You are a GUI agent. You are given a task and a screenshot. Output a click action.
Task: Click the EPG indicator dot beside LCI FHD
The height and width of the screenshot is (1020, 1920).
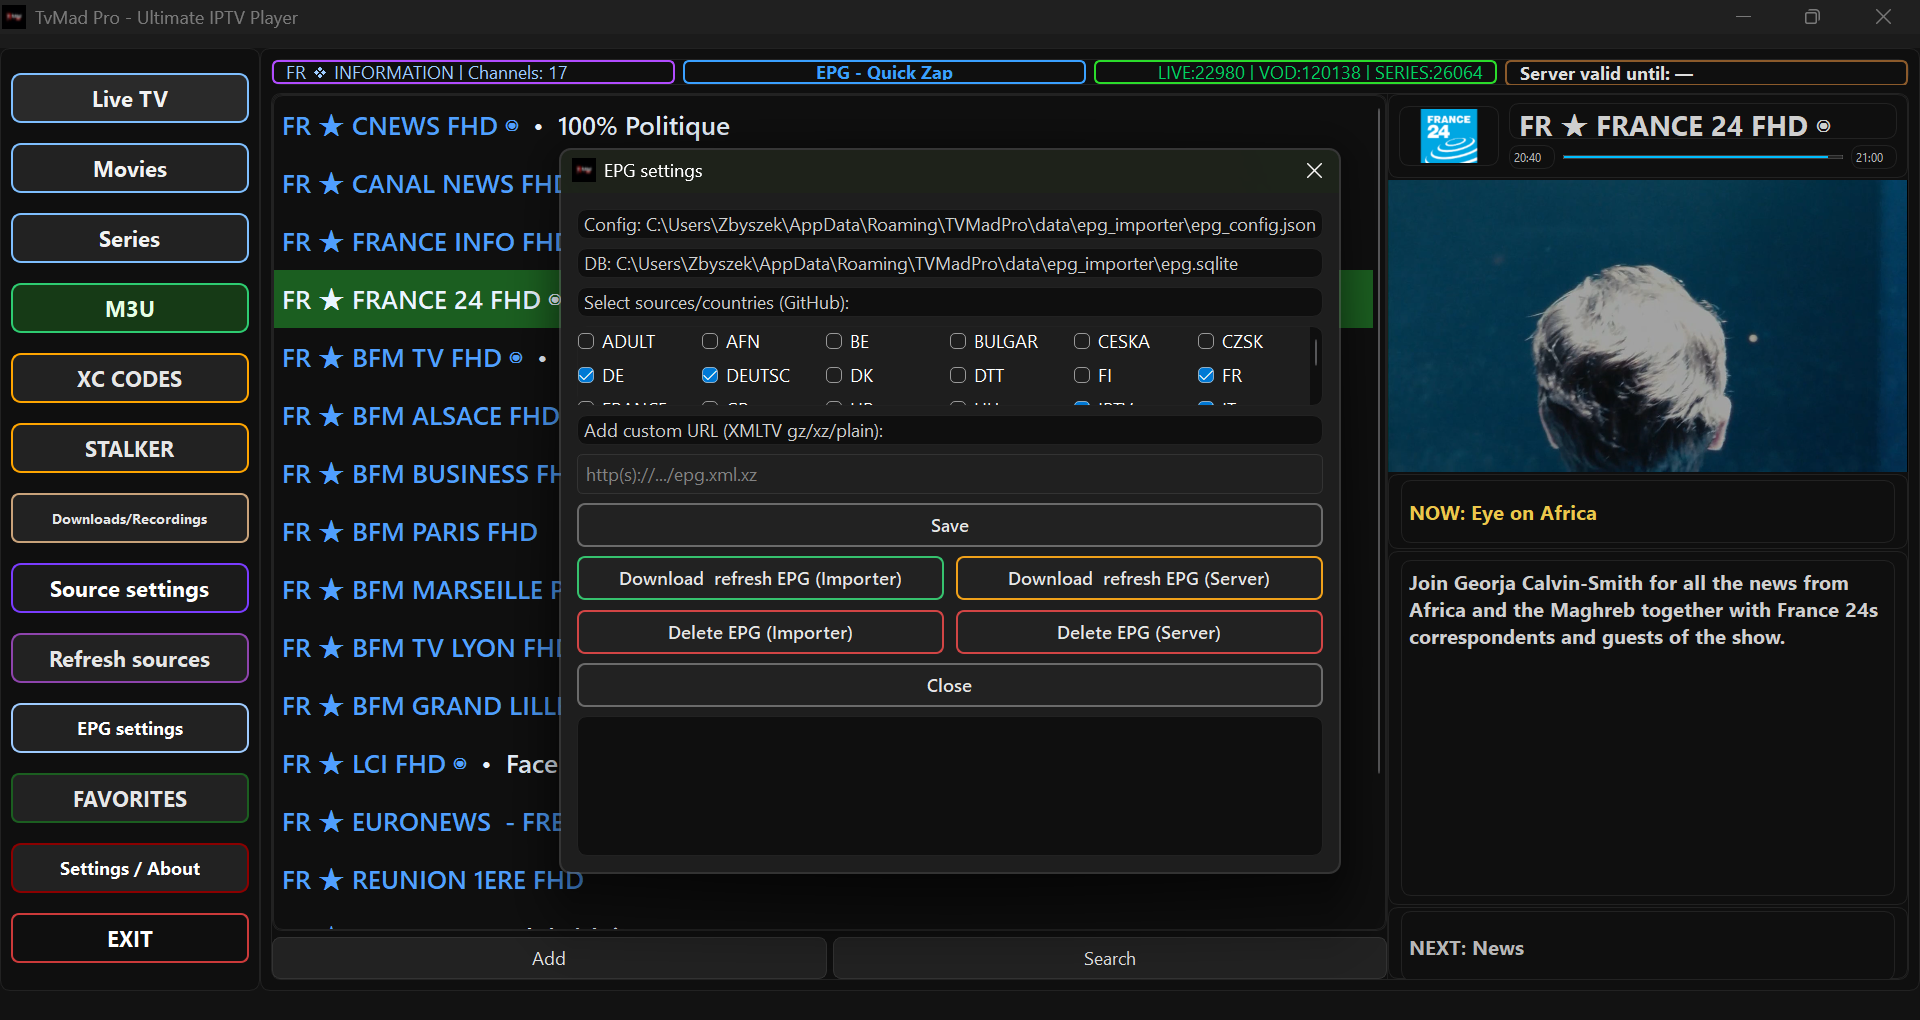(x=460, y=764)
